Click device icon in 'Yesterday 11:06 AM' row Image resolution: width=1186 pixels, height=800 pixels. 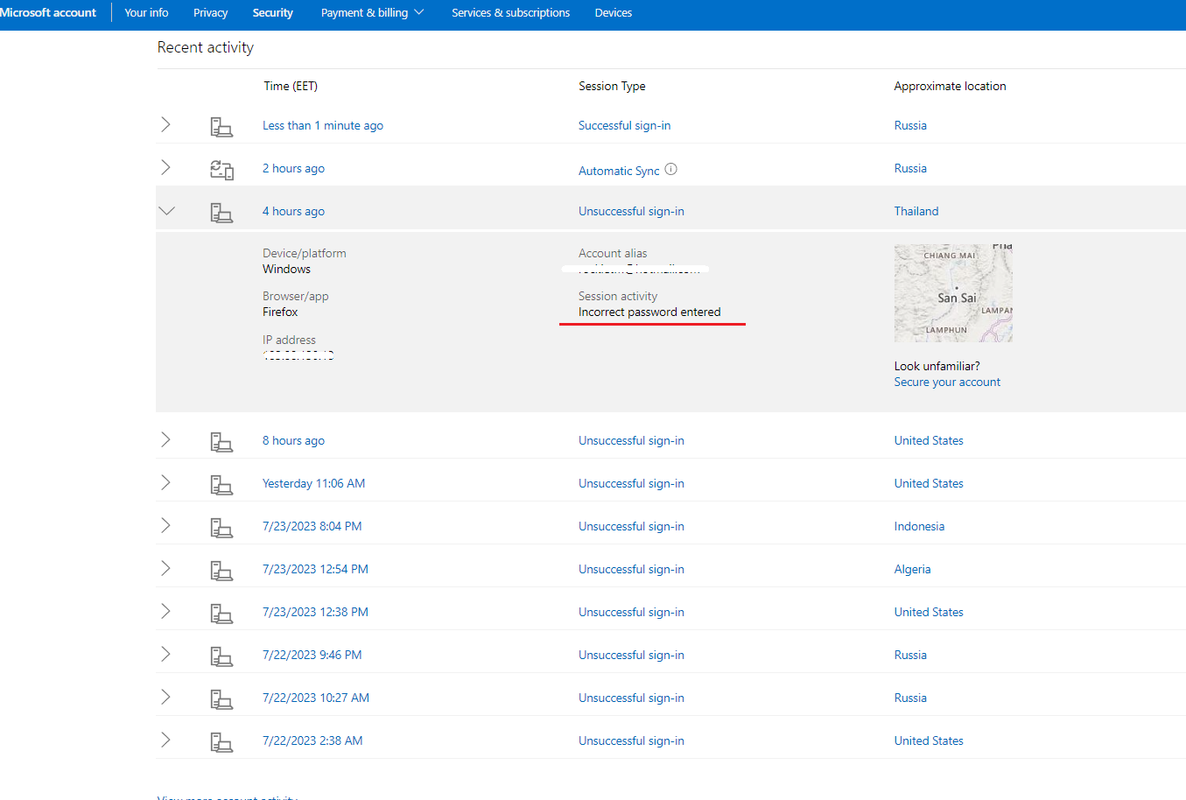point(221,484)
